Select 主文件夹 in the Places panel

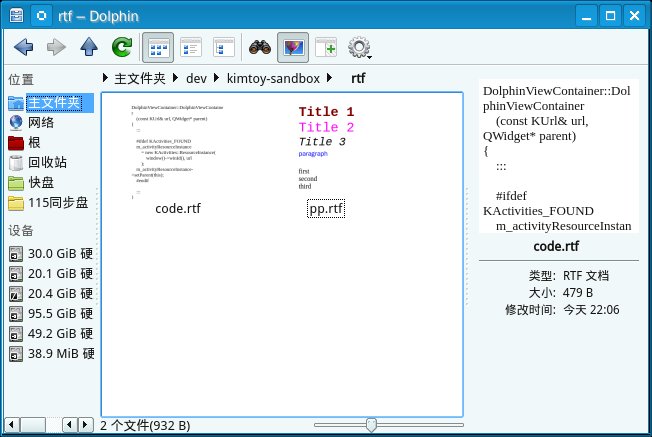[x=51, y=103]
